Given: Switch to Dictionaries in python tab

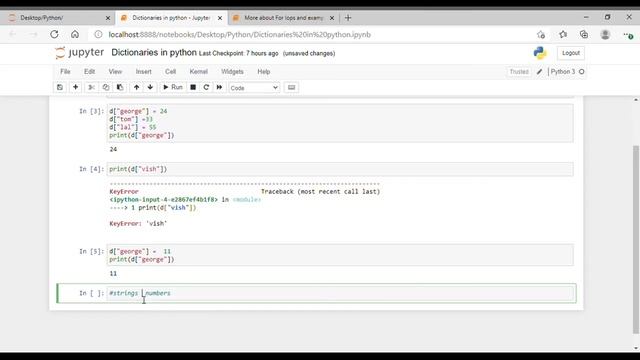Looking at the screenshot, I should tap(171, 18).
